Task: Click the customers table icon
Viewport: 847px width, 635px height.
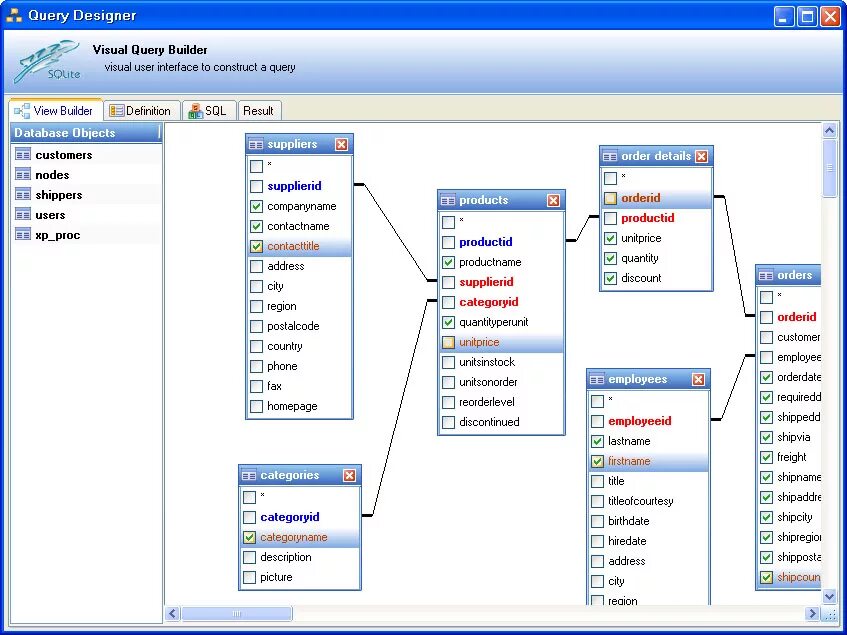Action: [23, 155]
